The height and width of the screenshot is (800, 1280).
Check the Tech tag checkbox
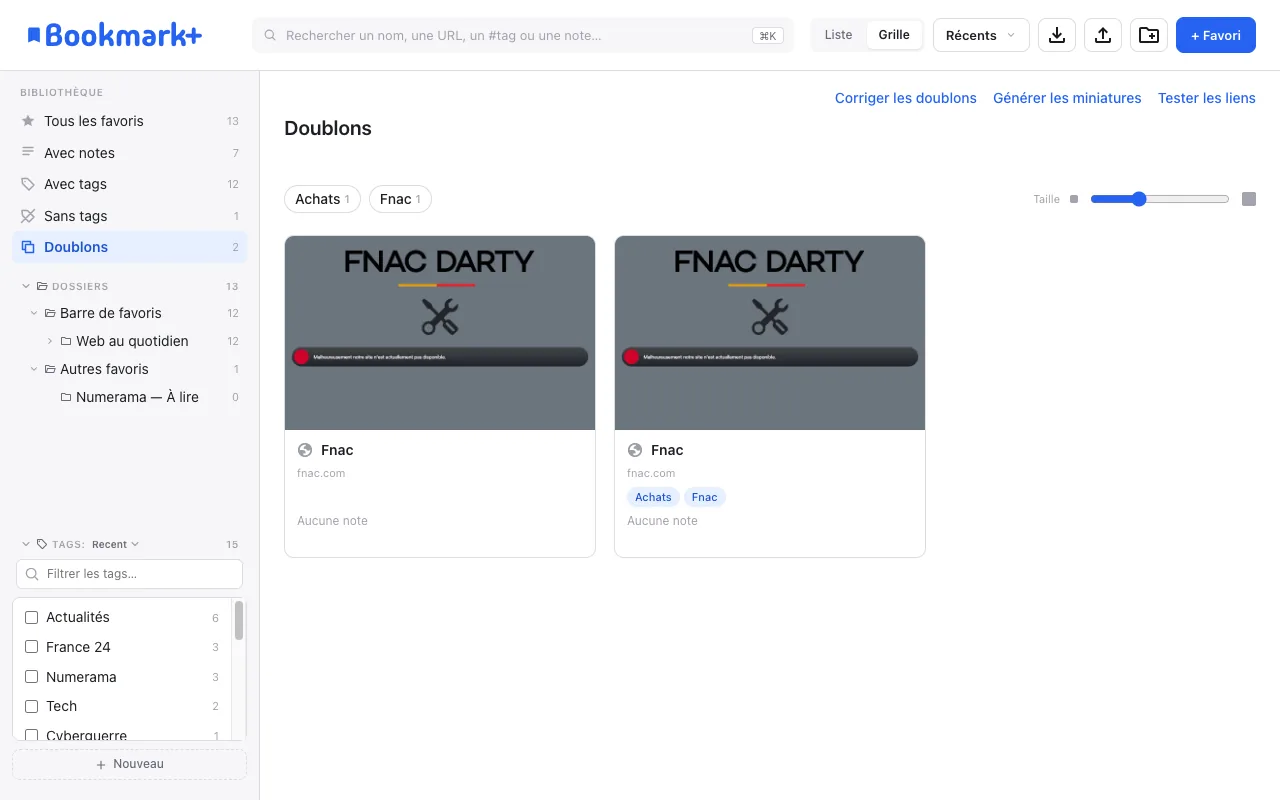click(x=31, y=706)
